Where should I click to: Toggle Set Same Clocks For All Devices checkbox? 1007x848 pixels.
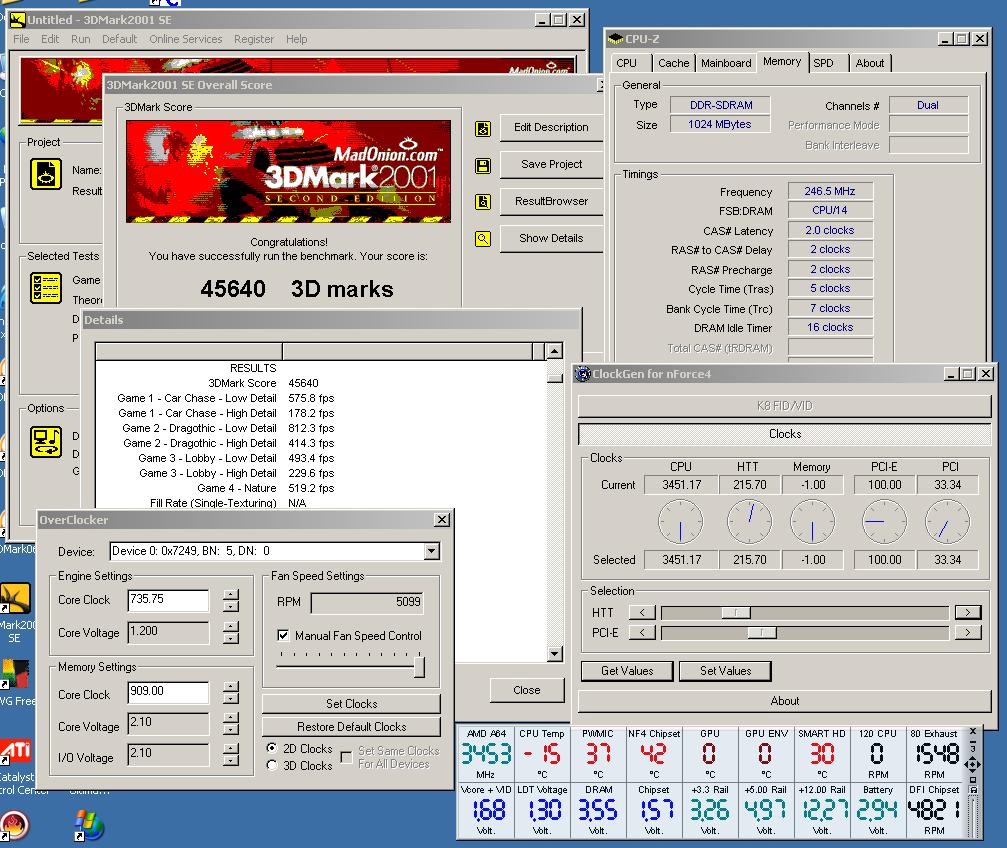coord(346,757)
